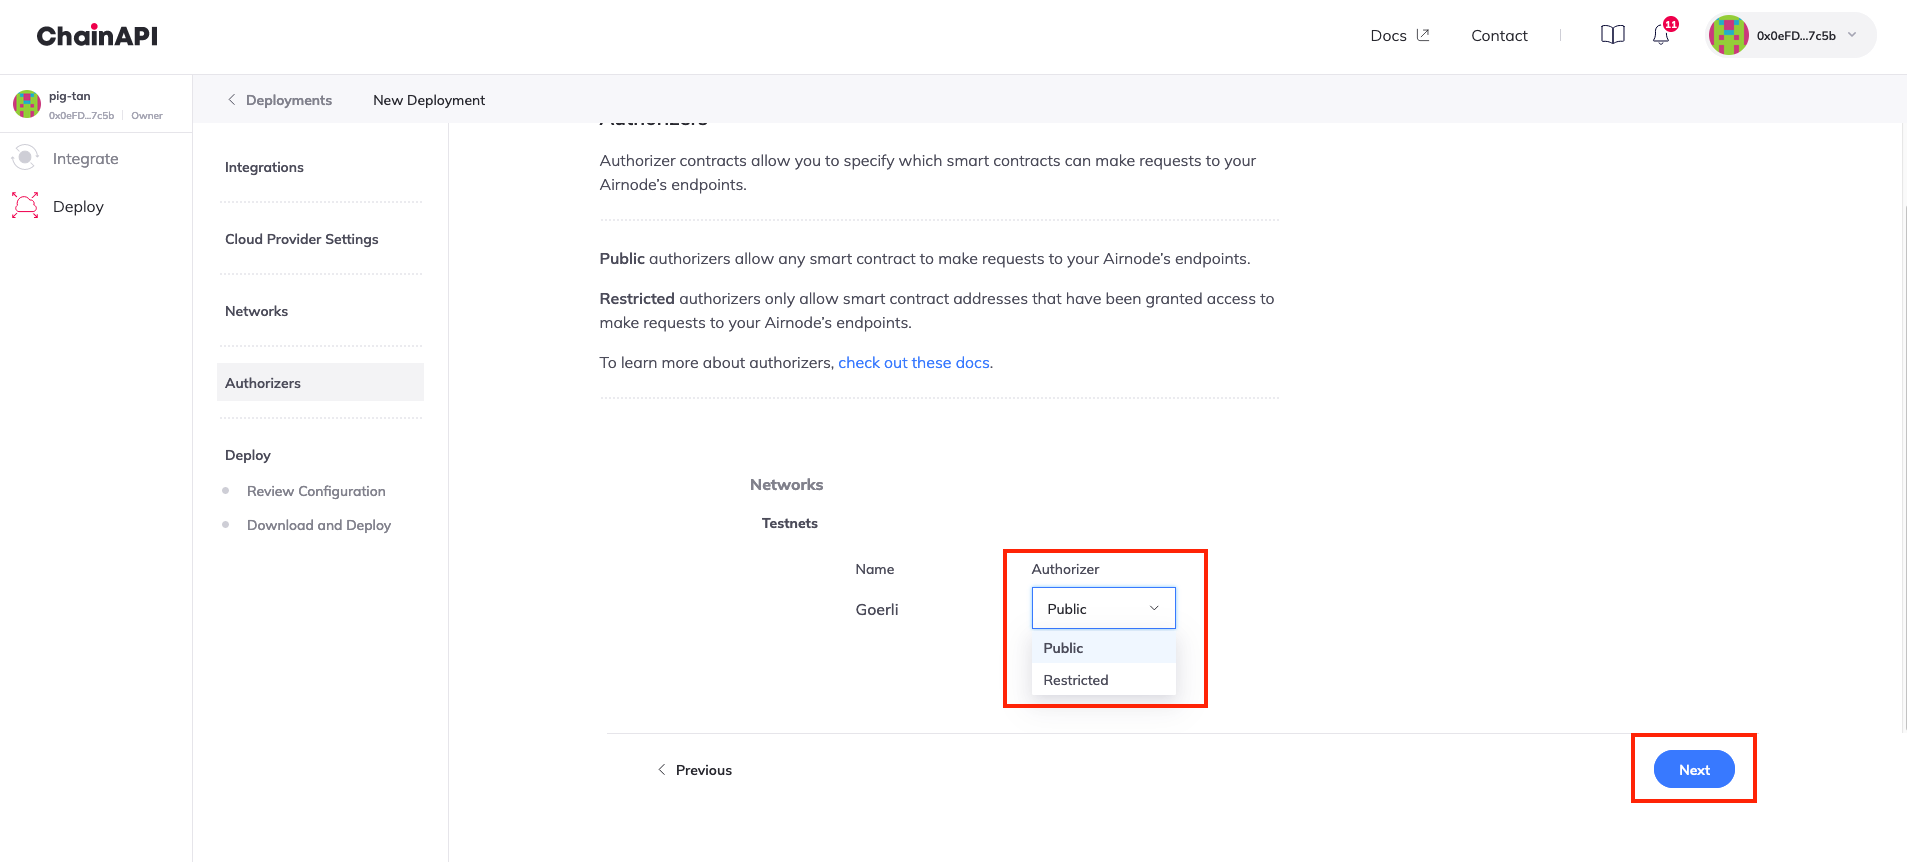The width and height of the screenshot is (1907, 862).
Task: Open the notifications bell icon
Action: point(1660,35)
